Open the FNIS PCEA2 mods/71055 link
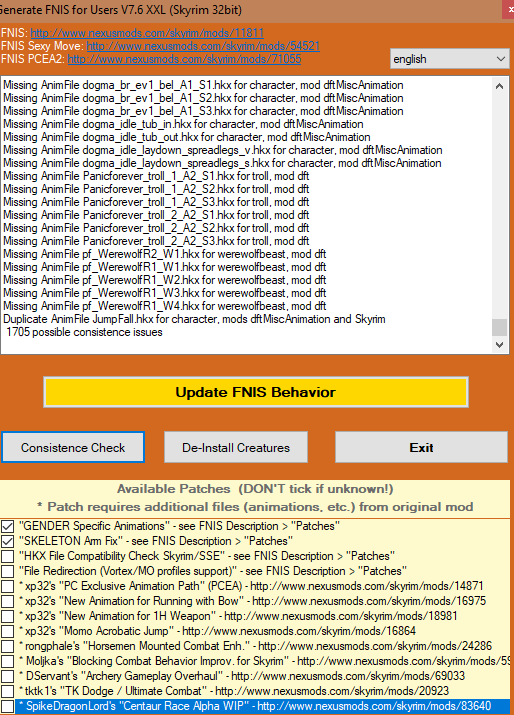The image size is (514, 715). pos(184,59)
